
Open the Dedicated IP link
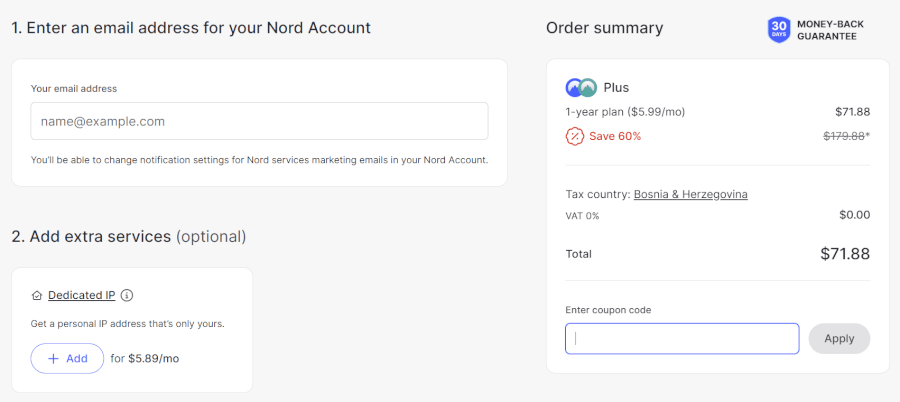[81, 295]
